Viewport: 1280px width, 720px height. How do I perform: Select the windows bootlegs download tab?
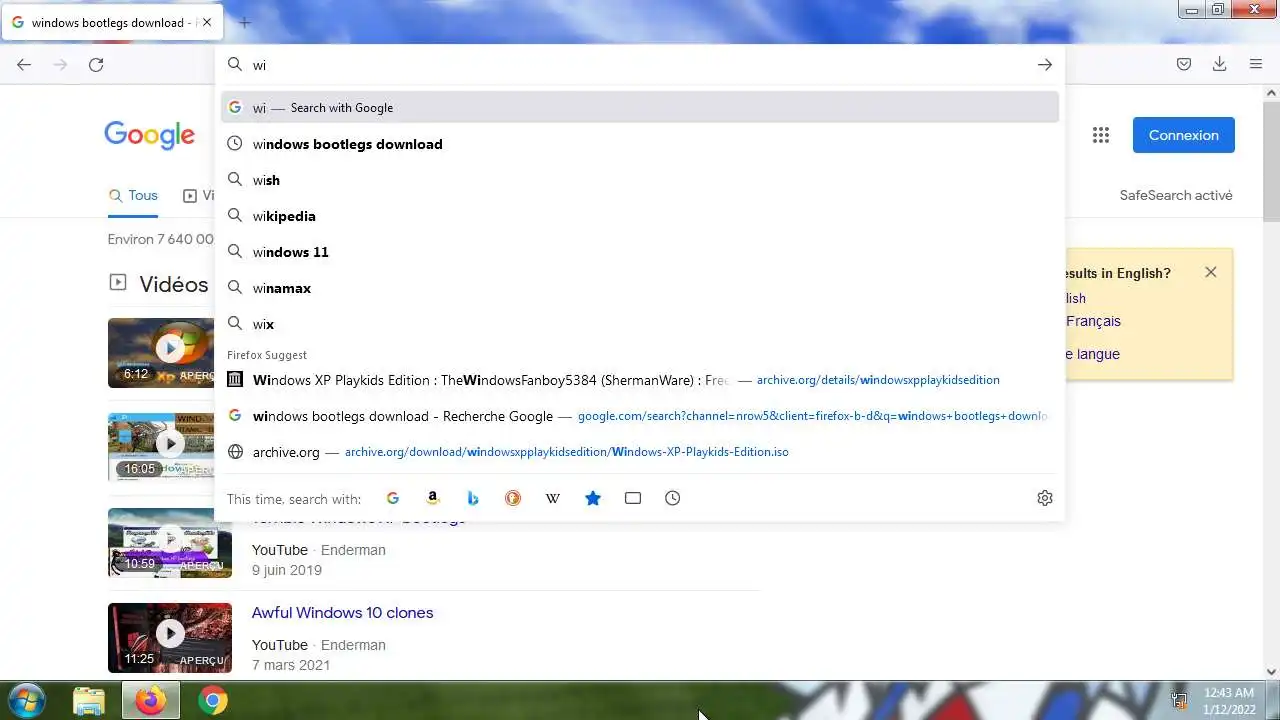[112, 22]
